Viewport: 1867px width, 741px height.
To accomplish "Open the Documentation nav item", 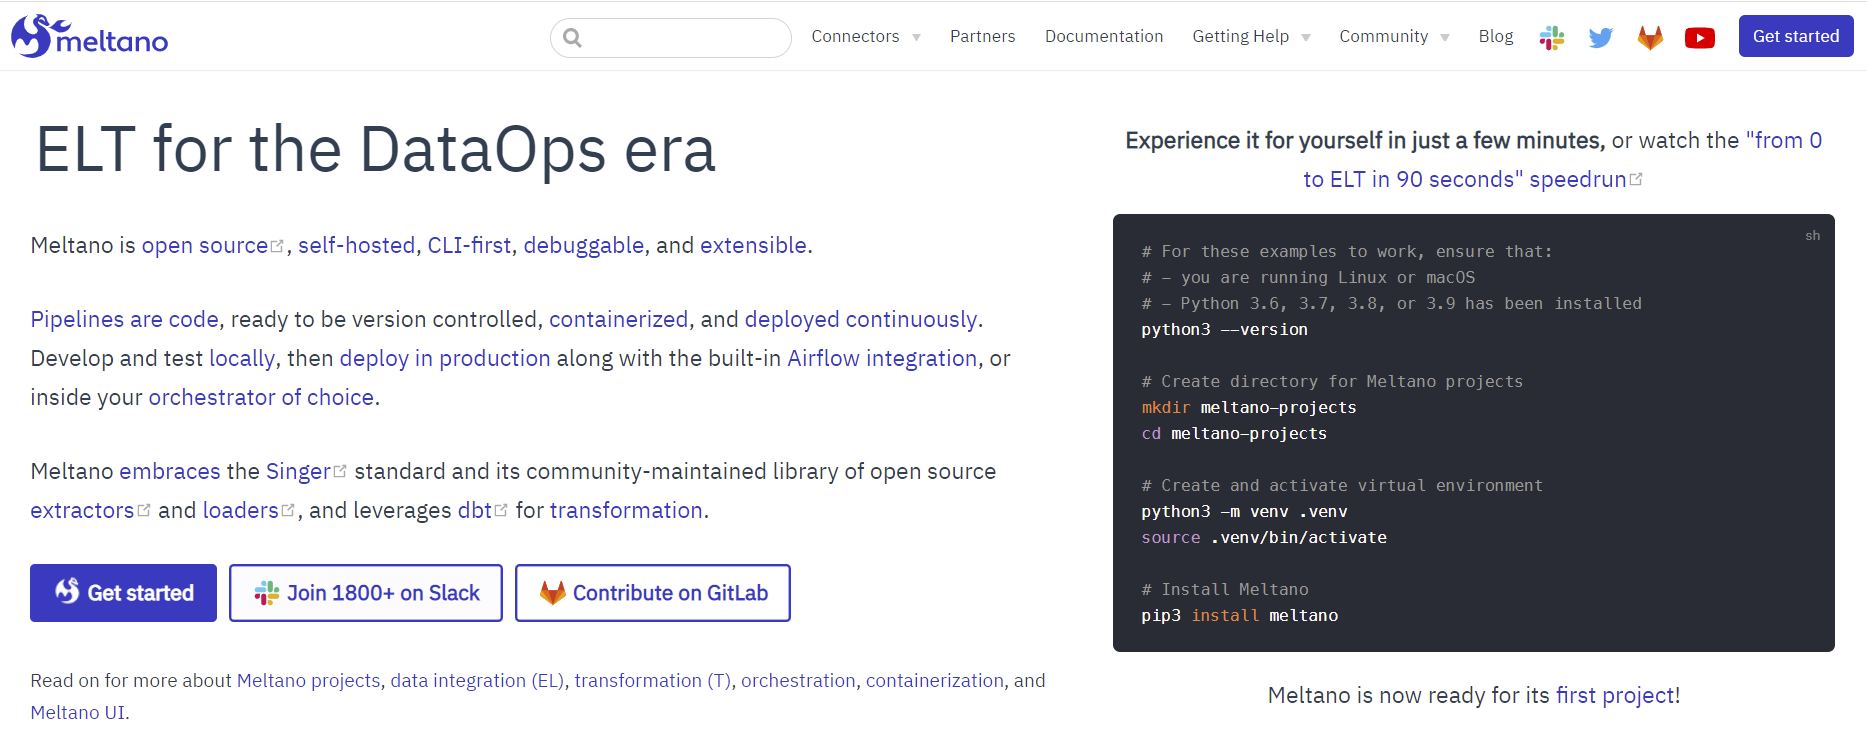I will coord(1104,36).
